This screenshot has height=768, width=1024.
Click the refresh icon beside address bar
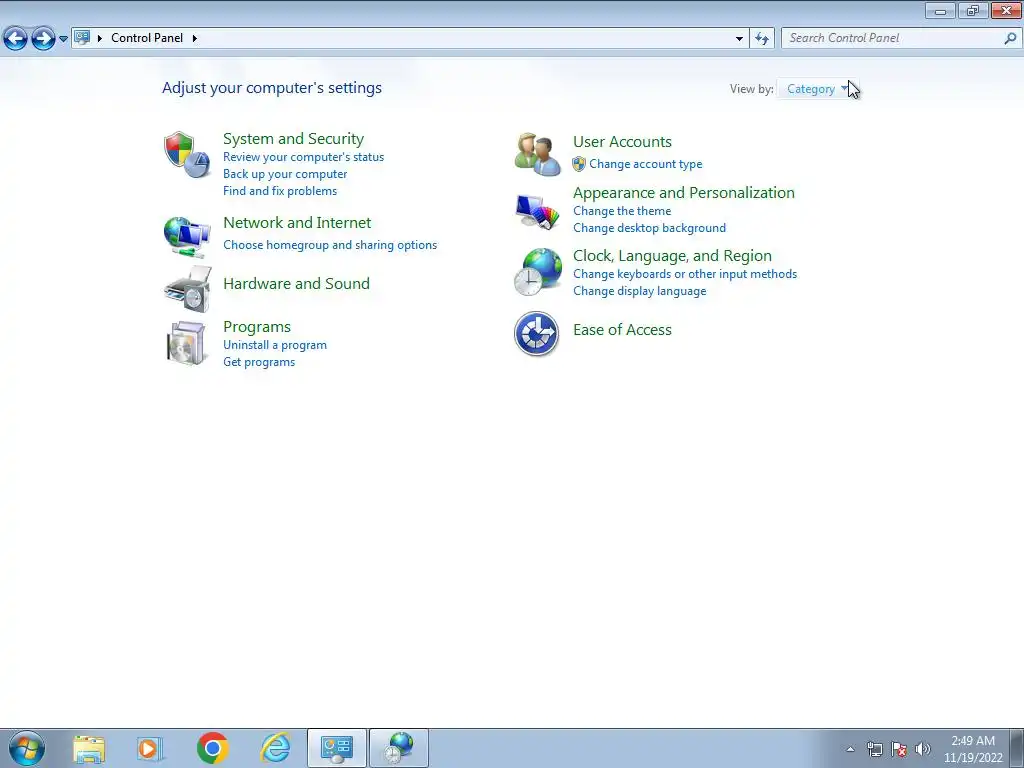click(x=762, y=39)
